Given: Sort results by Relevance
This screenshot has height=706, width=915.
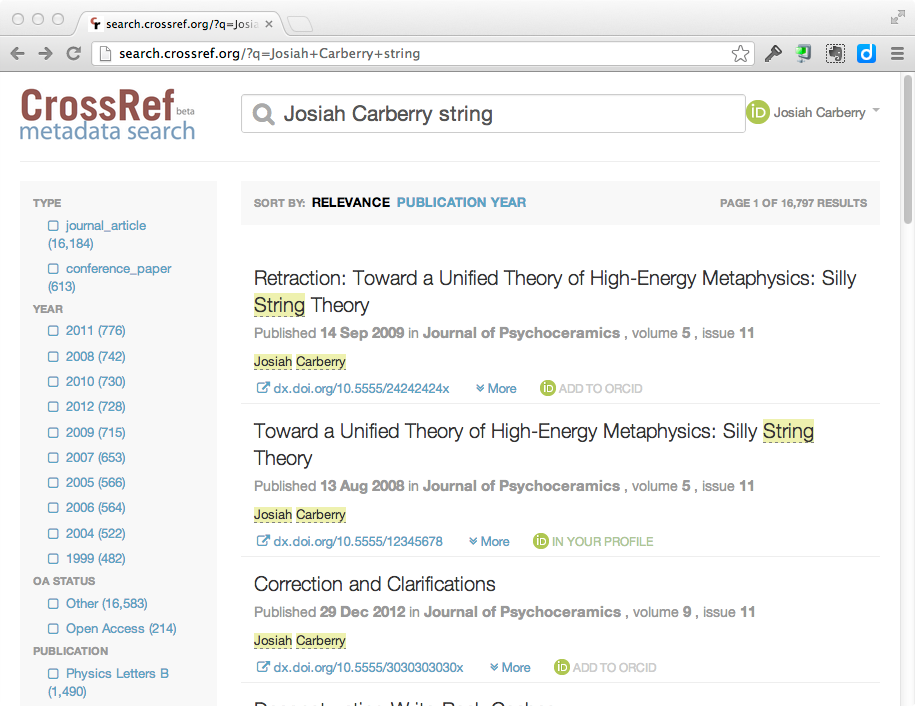Looking at the screenshot, I should point(350,202).
